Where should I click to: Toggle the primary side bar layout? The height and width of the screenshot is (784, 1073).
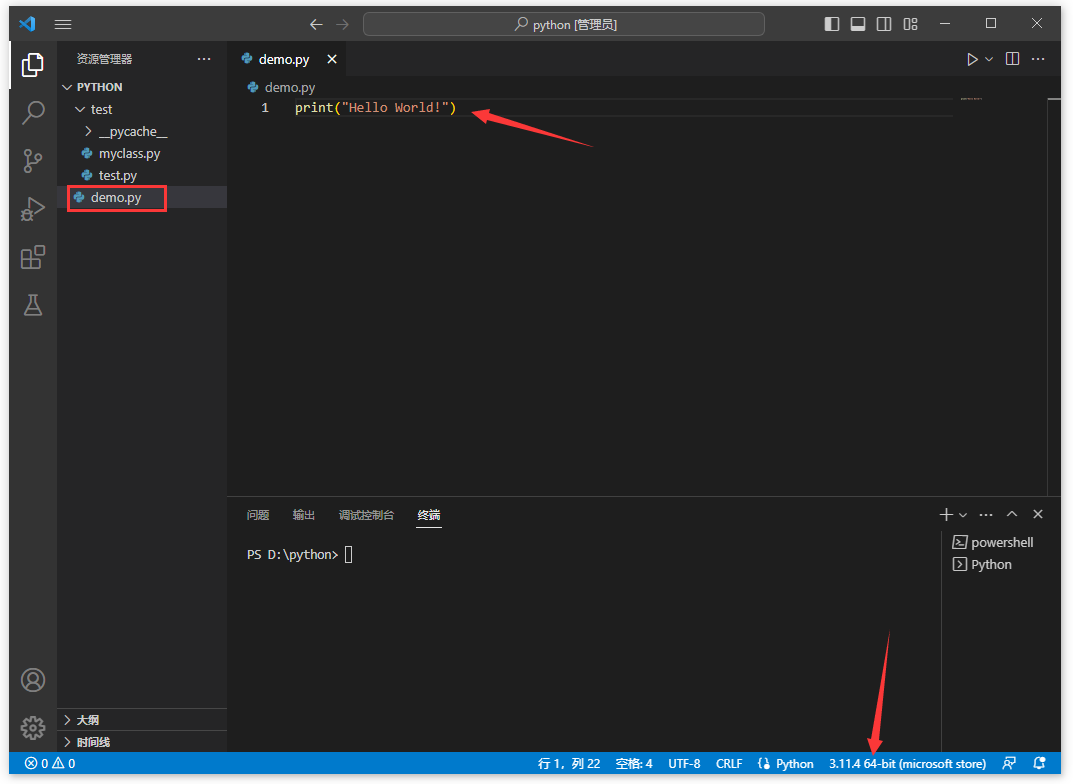[x=832, y=24]
